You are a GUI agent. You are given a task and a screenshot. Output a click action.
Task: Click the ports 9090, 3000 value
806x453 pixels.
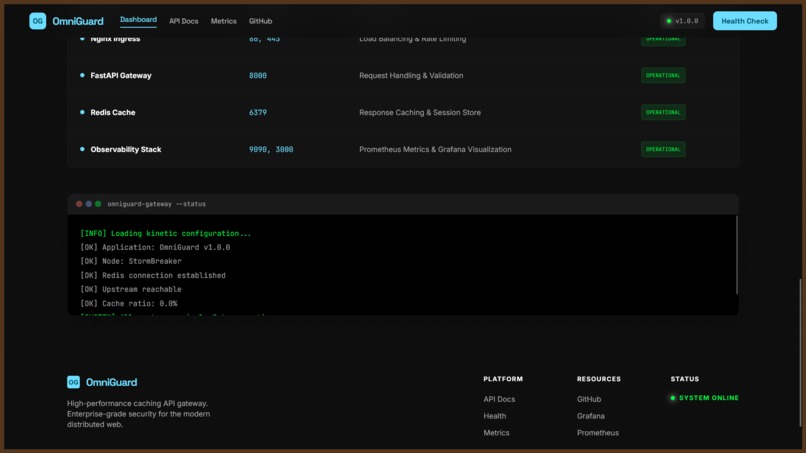(271, 150)
